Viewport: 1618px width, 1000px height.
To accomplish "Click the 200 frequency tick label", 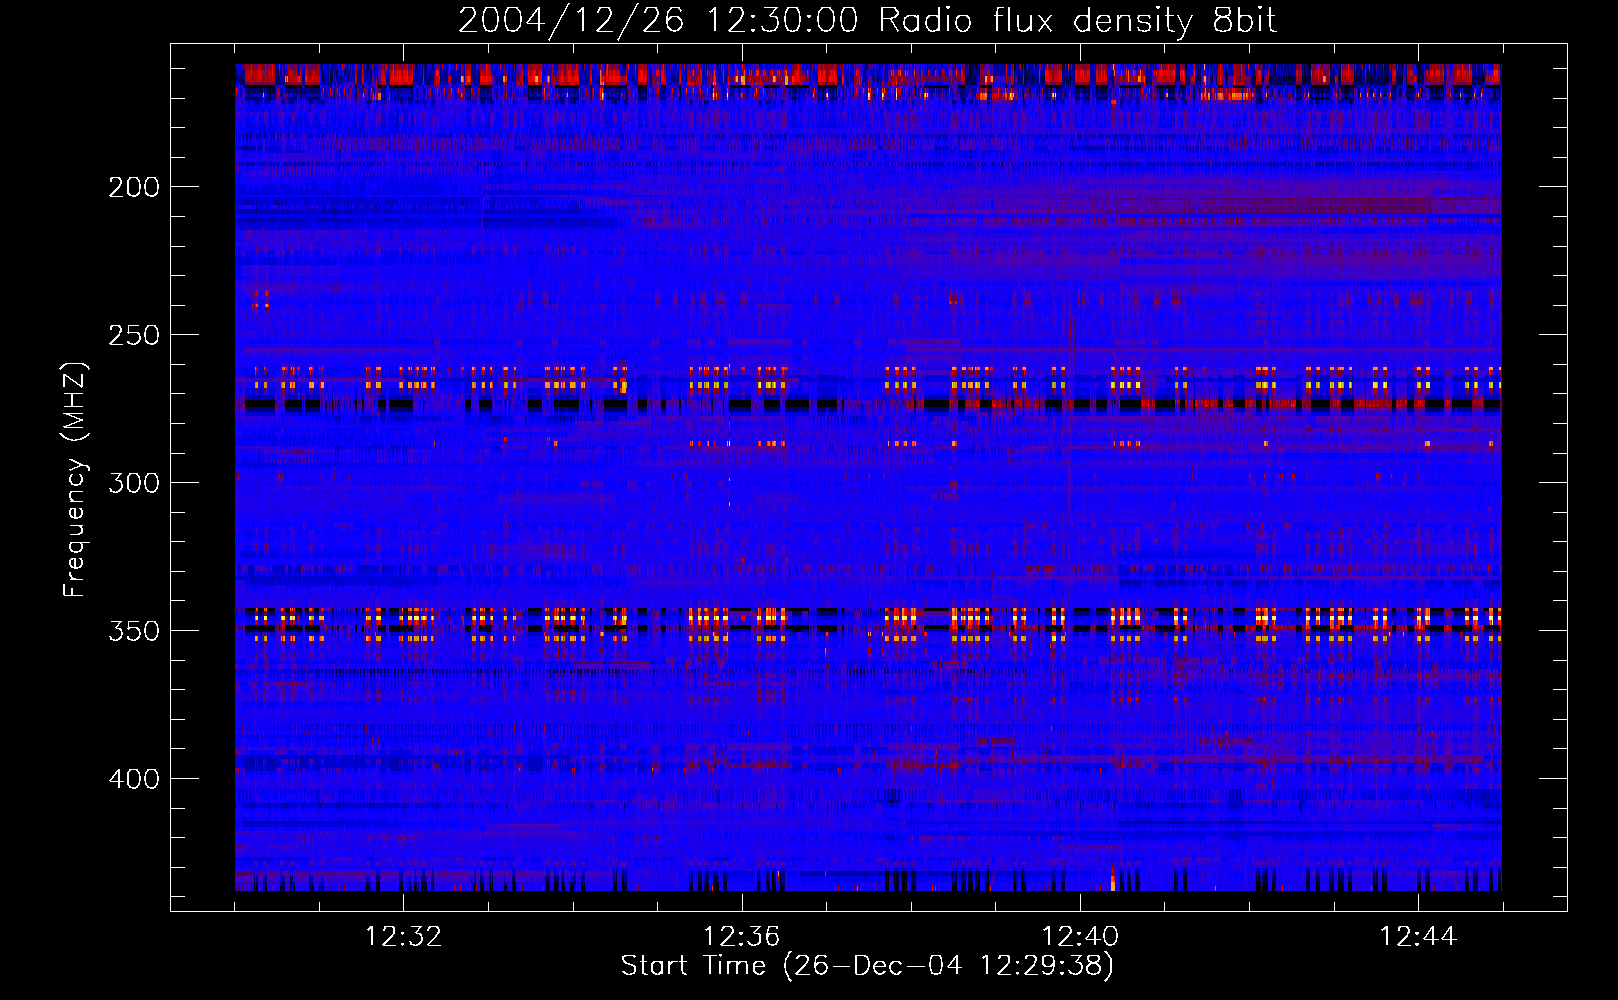I will click(x=134, y=187).
